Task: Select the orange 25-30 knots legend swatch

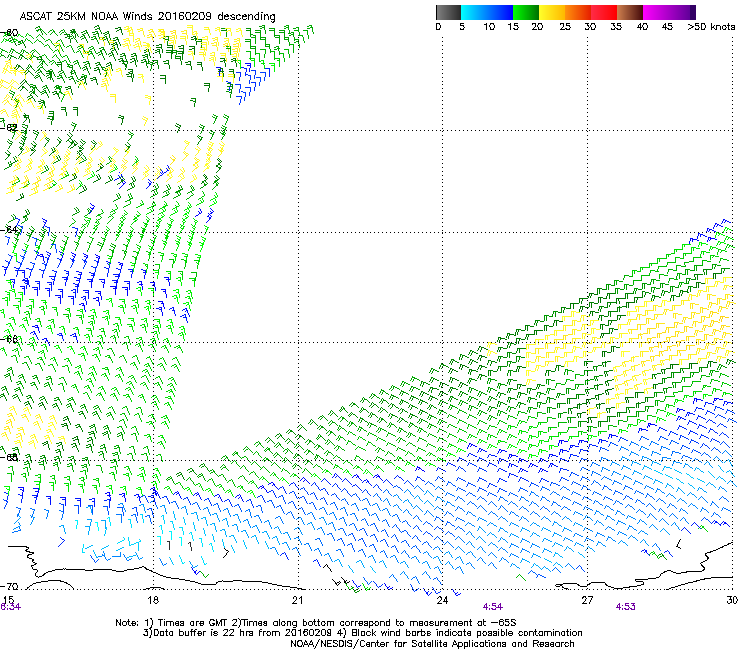Action: (578, 12)
